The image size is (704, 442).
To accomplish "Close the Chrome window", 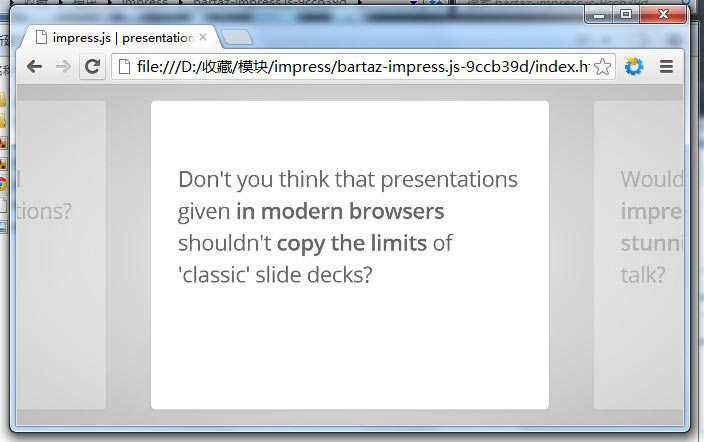I will [661, 15].
